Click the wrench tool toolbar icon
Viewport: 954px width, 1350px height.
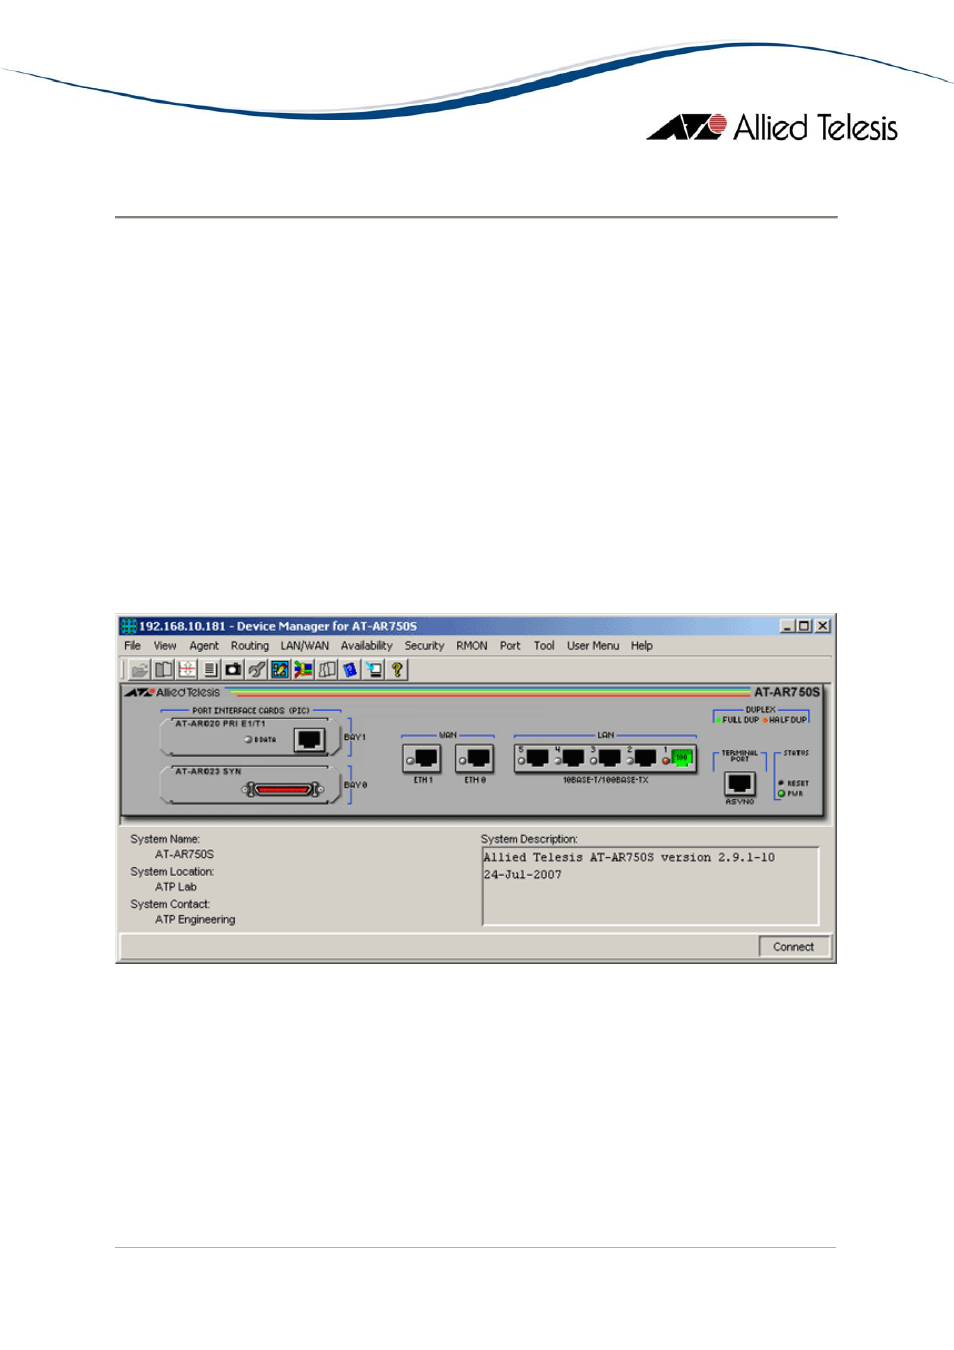[256, 670]
